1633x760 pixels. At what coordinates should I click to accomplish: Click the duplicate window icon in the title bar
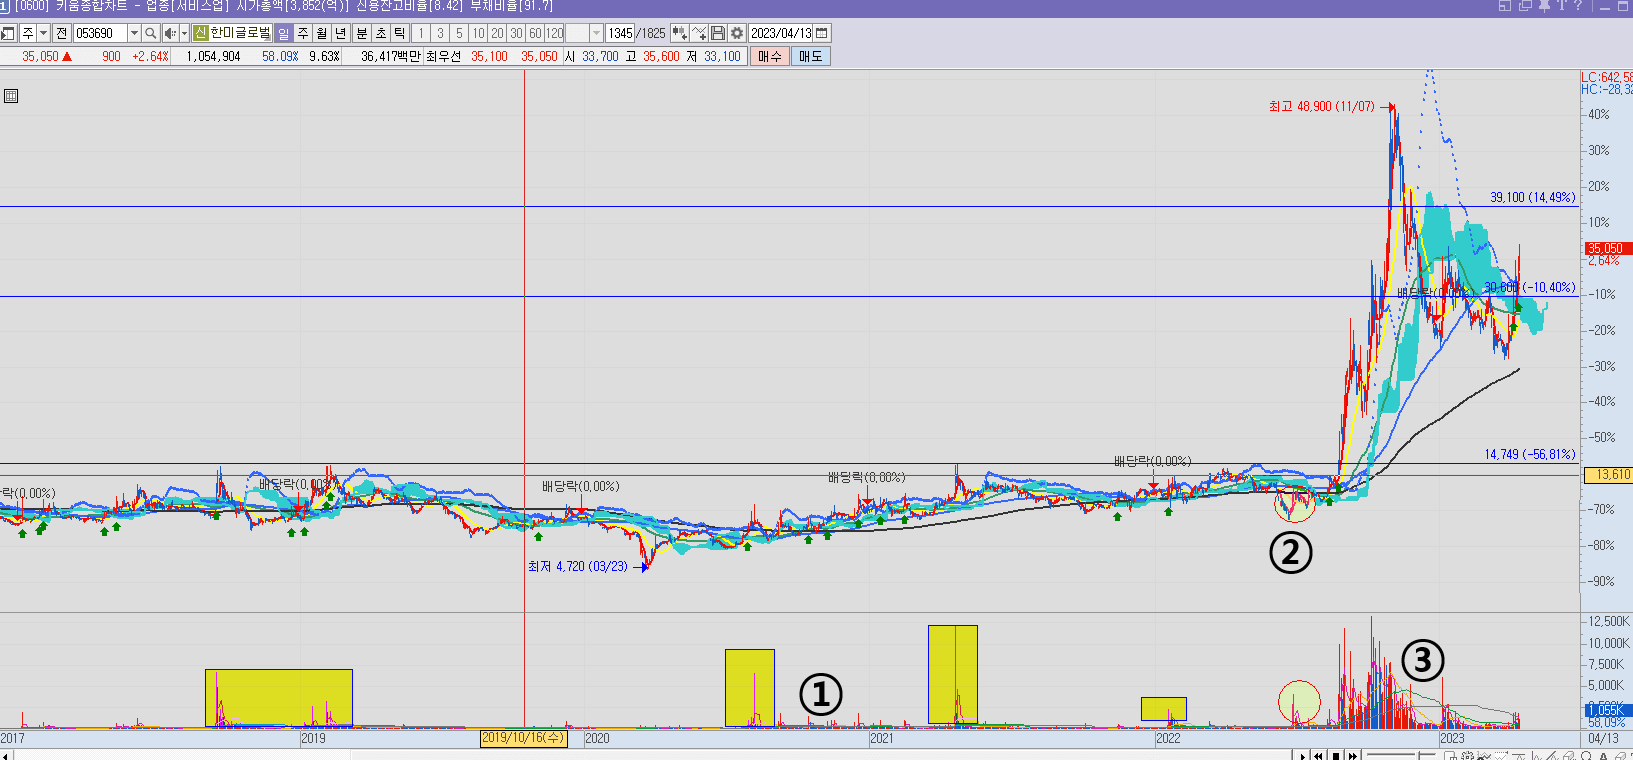pyautogui.click(x=1525, y=6)
